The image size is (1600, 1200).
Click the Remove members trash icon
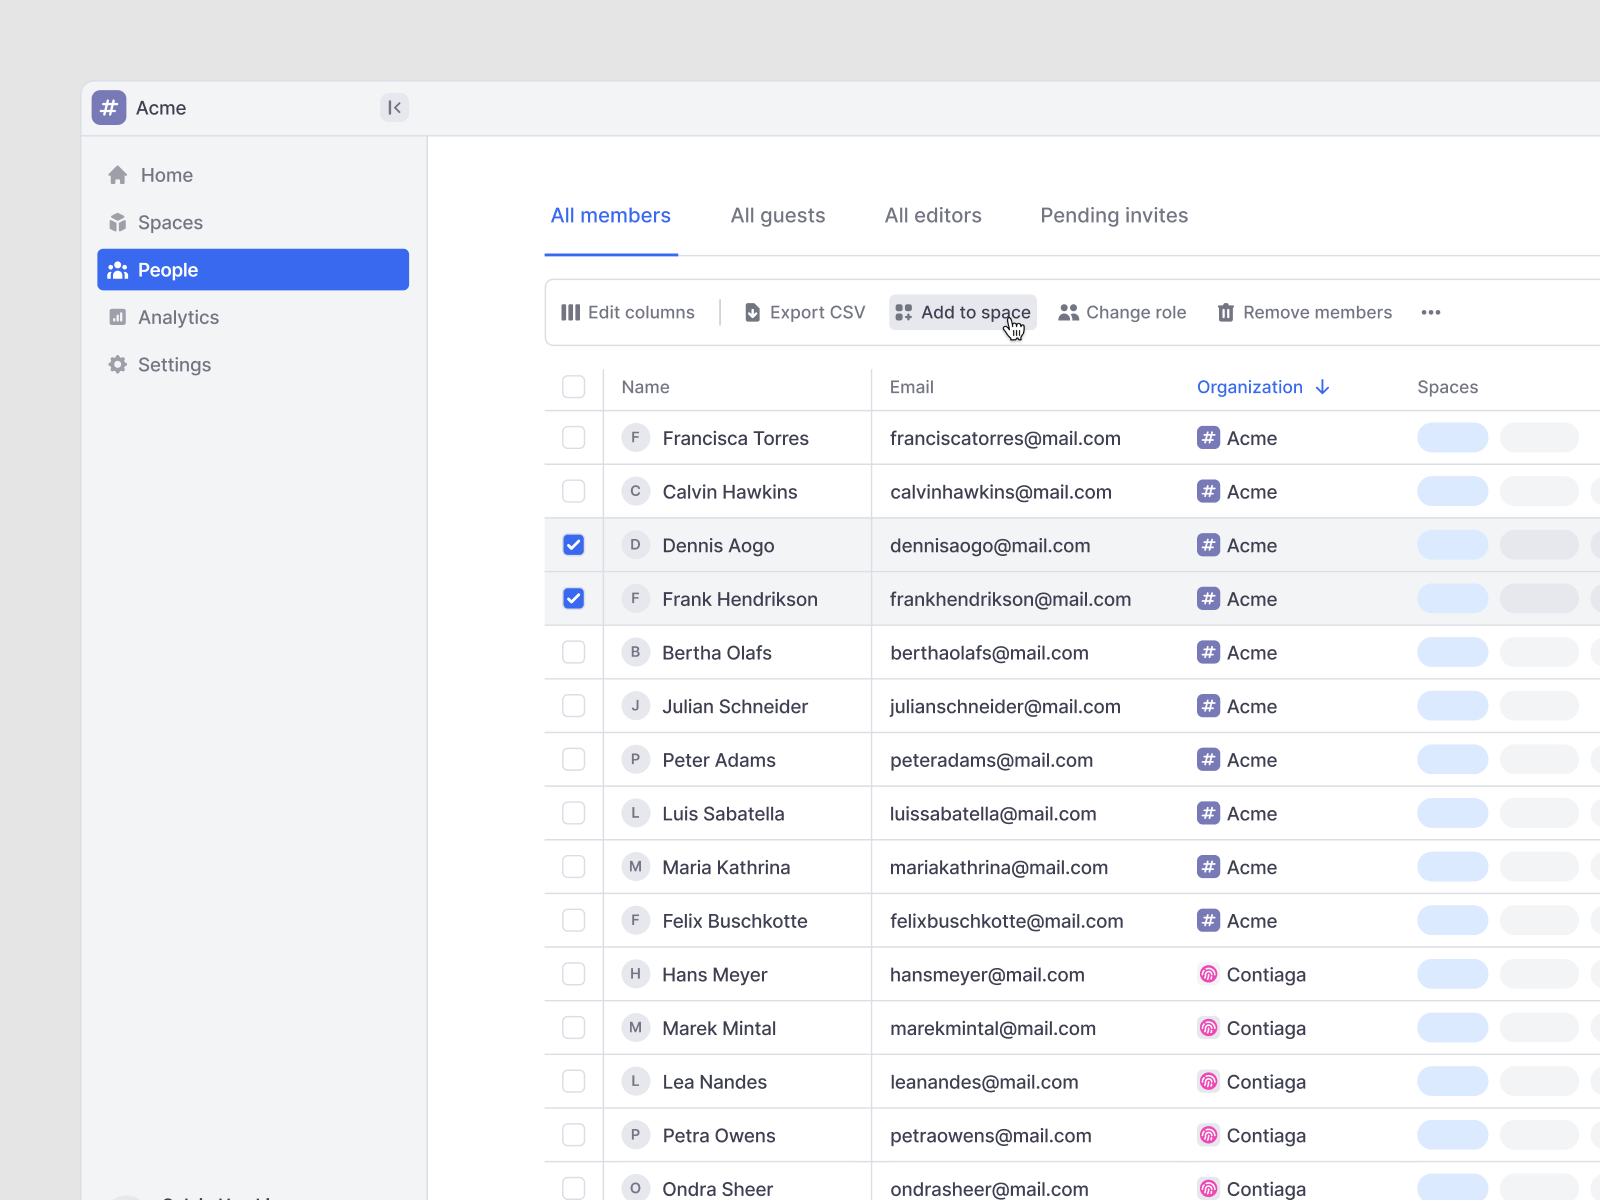1225,313
